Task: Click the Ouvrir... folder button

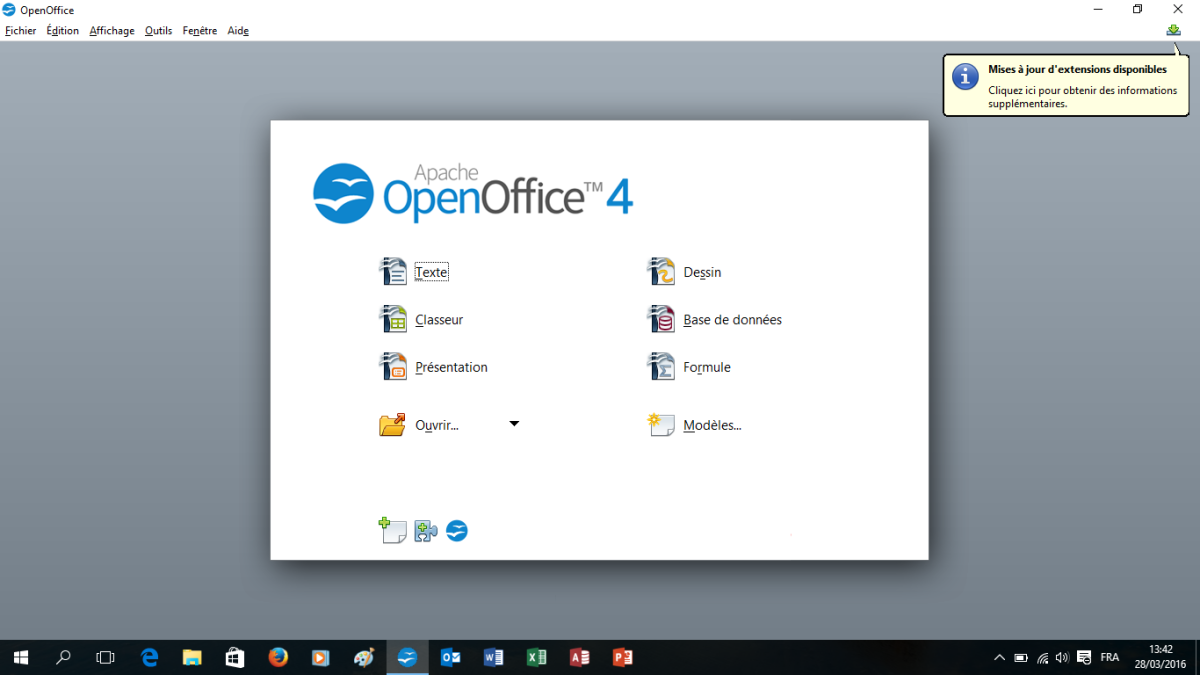Action: pyautogui.click(x=419, y=425)
